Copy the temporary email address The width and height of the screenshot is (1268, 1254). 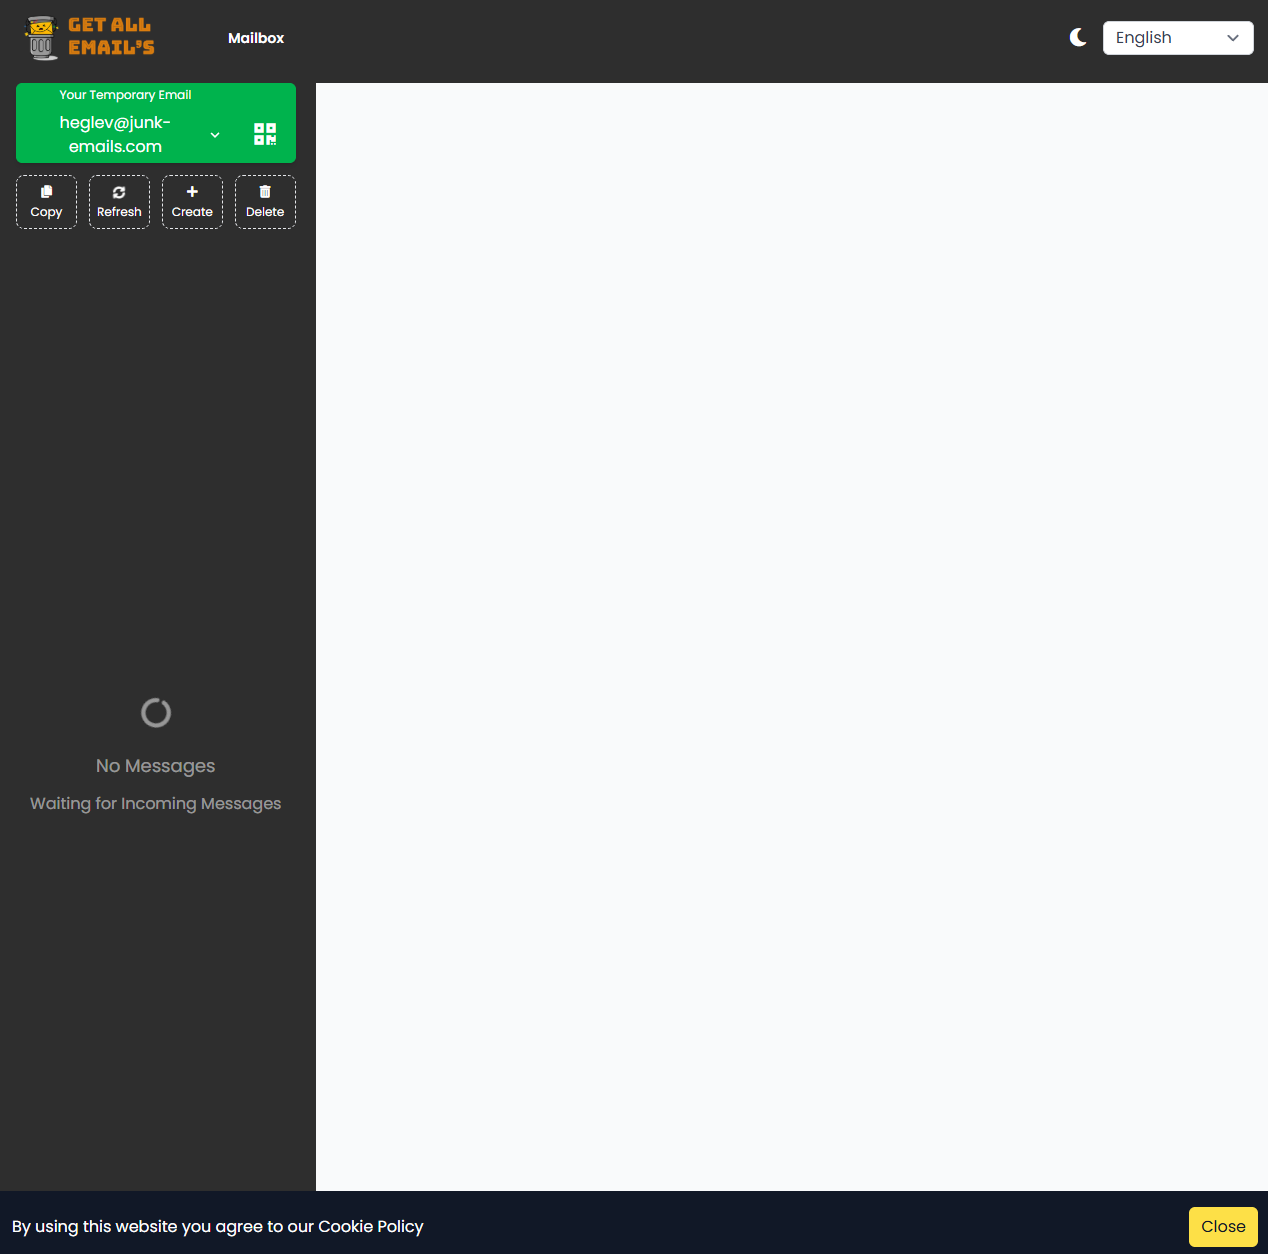click(x=46, y=202)
